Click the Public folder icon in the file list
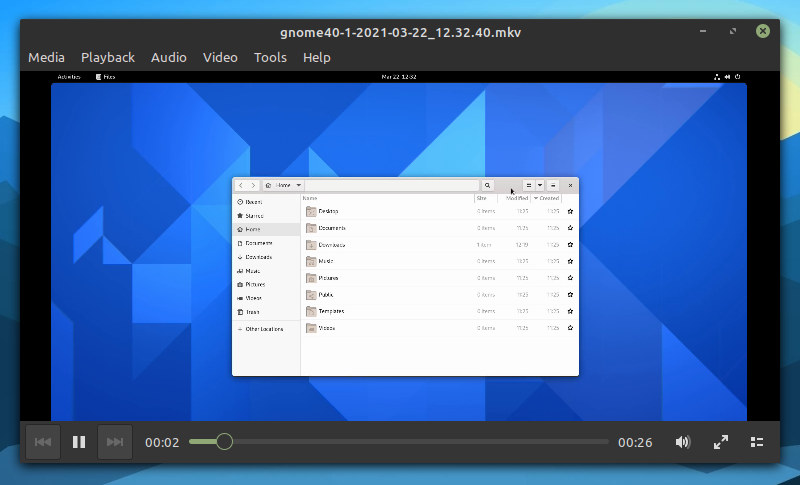 pos(311,295)
